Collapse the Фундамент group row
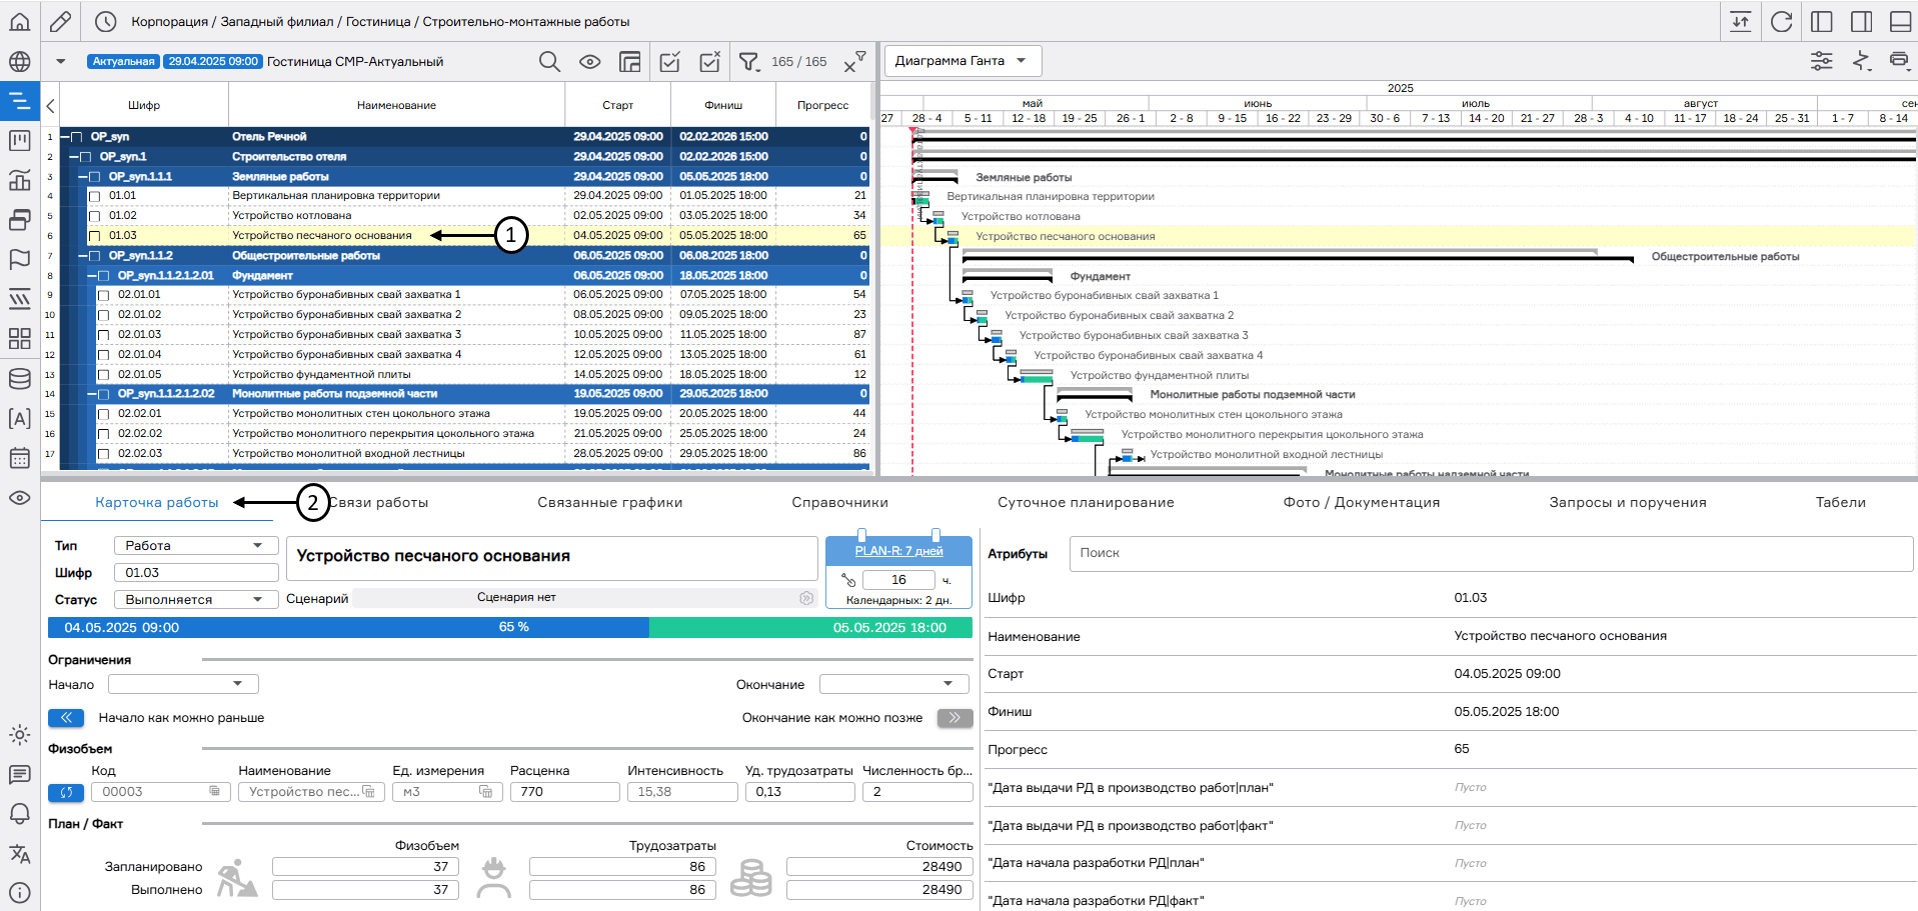The image size is (1918, 911). [x=92, y=276]
